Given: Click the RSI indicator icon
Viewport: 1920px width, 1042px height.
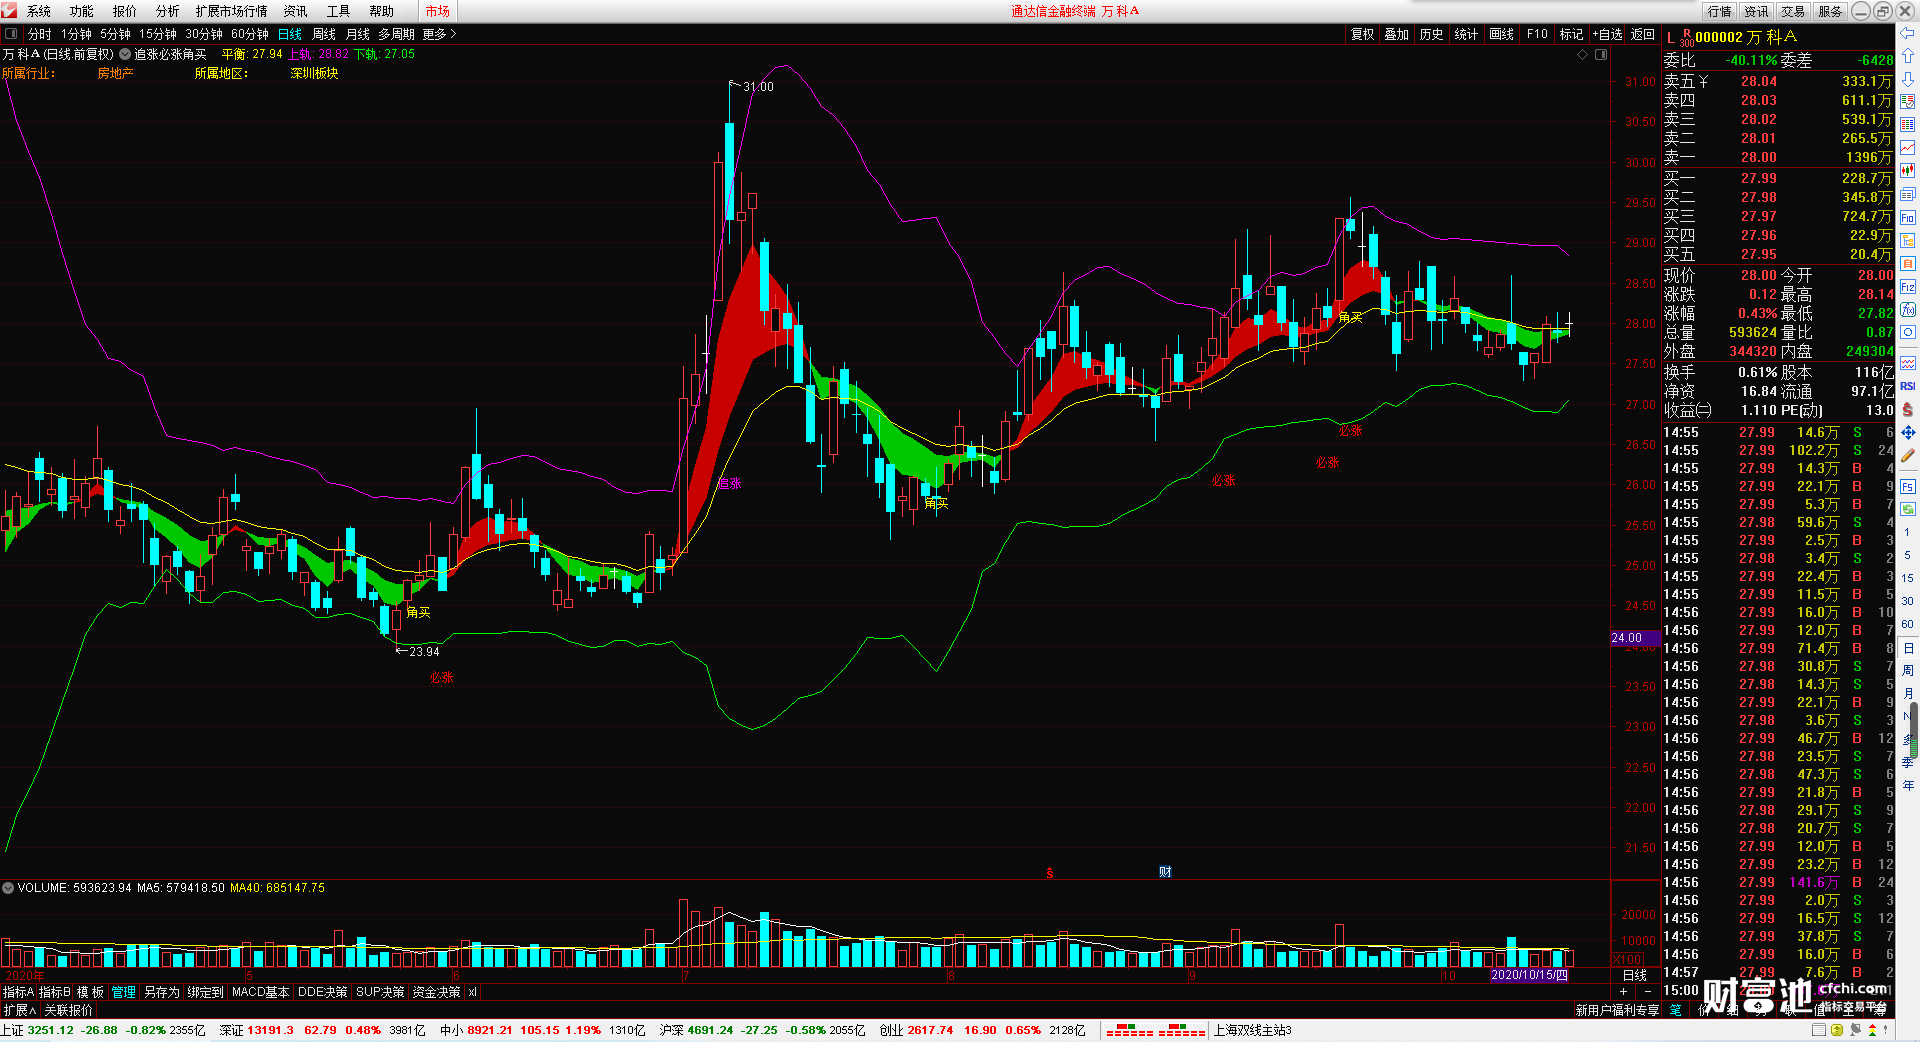Looking at the screenshot, I should (1908, 386).
